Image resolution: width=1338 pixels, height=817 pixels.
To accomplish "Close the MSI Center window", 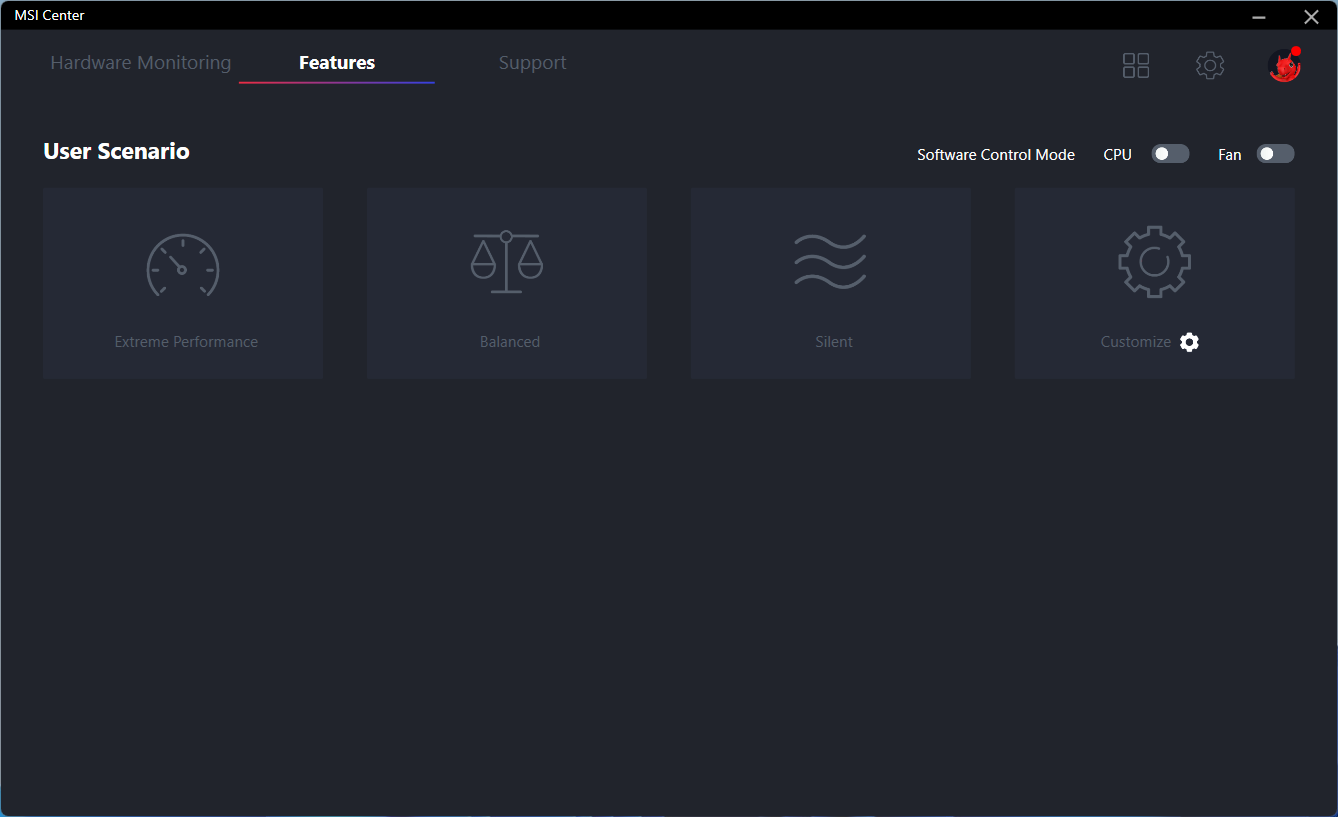I will [1311, 16].
